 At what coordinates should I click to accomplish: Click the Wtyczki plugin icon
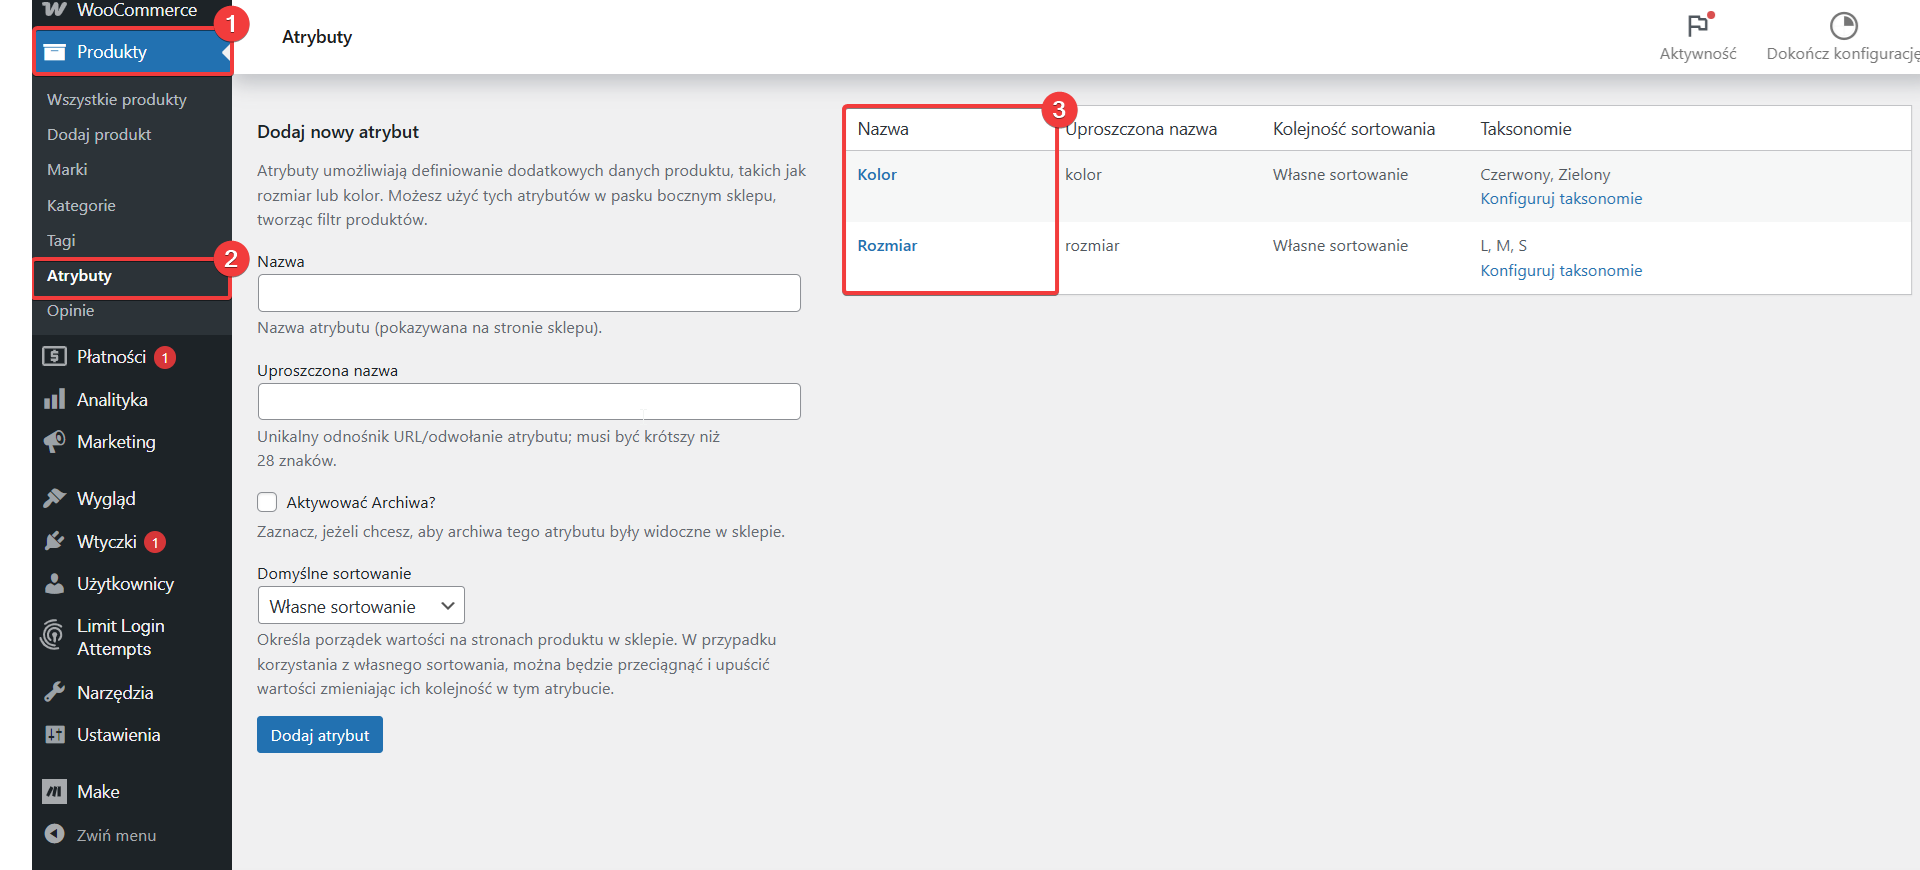coord(54,542)
